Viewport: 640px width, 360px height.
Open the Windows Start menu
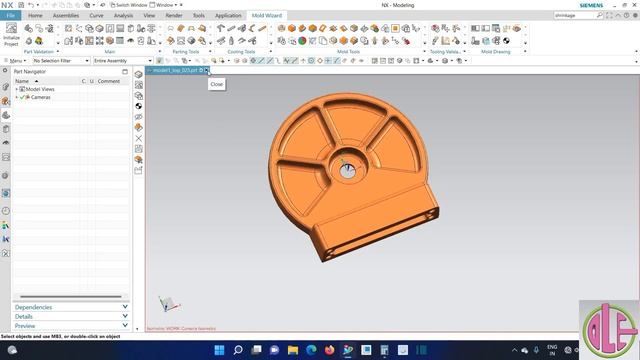[219, 350]
